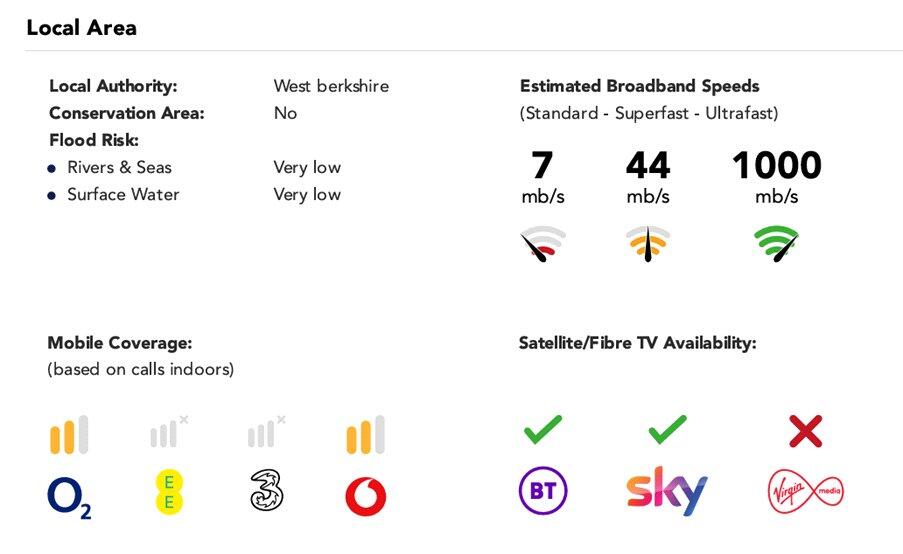Click the Estimated Broadband Speeds heading
Image resolution: width=903 pixels, height=554 pixels.
[640, 86]
